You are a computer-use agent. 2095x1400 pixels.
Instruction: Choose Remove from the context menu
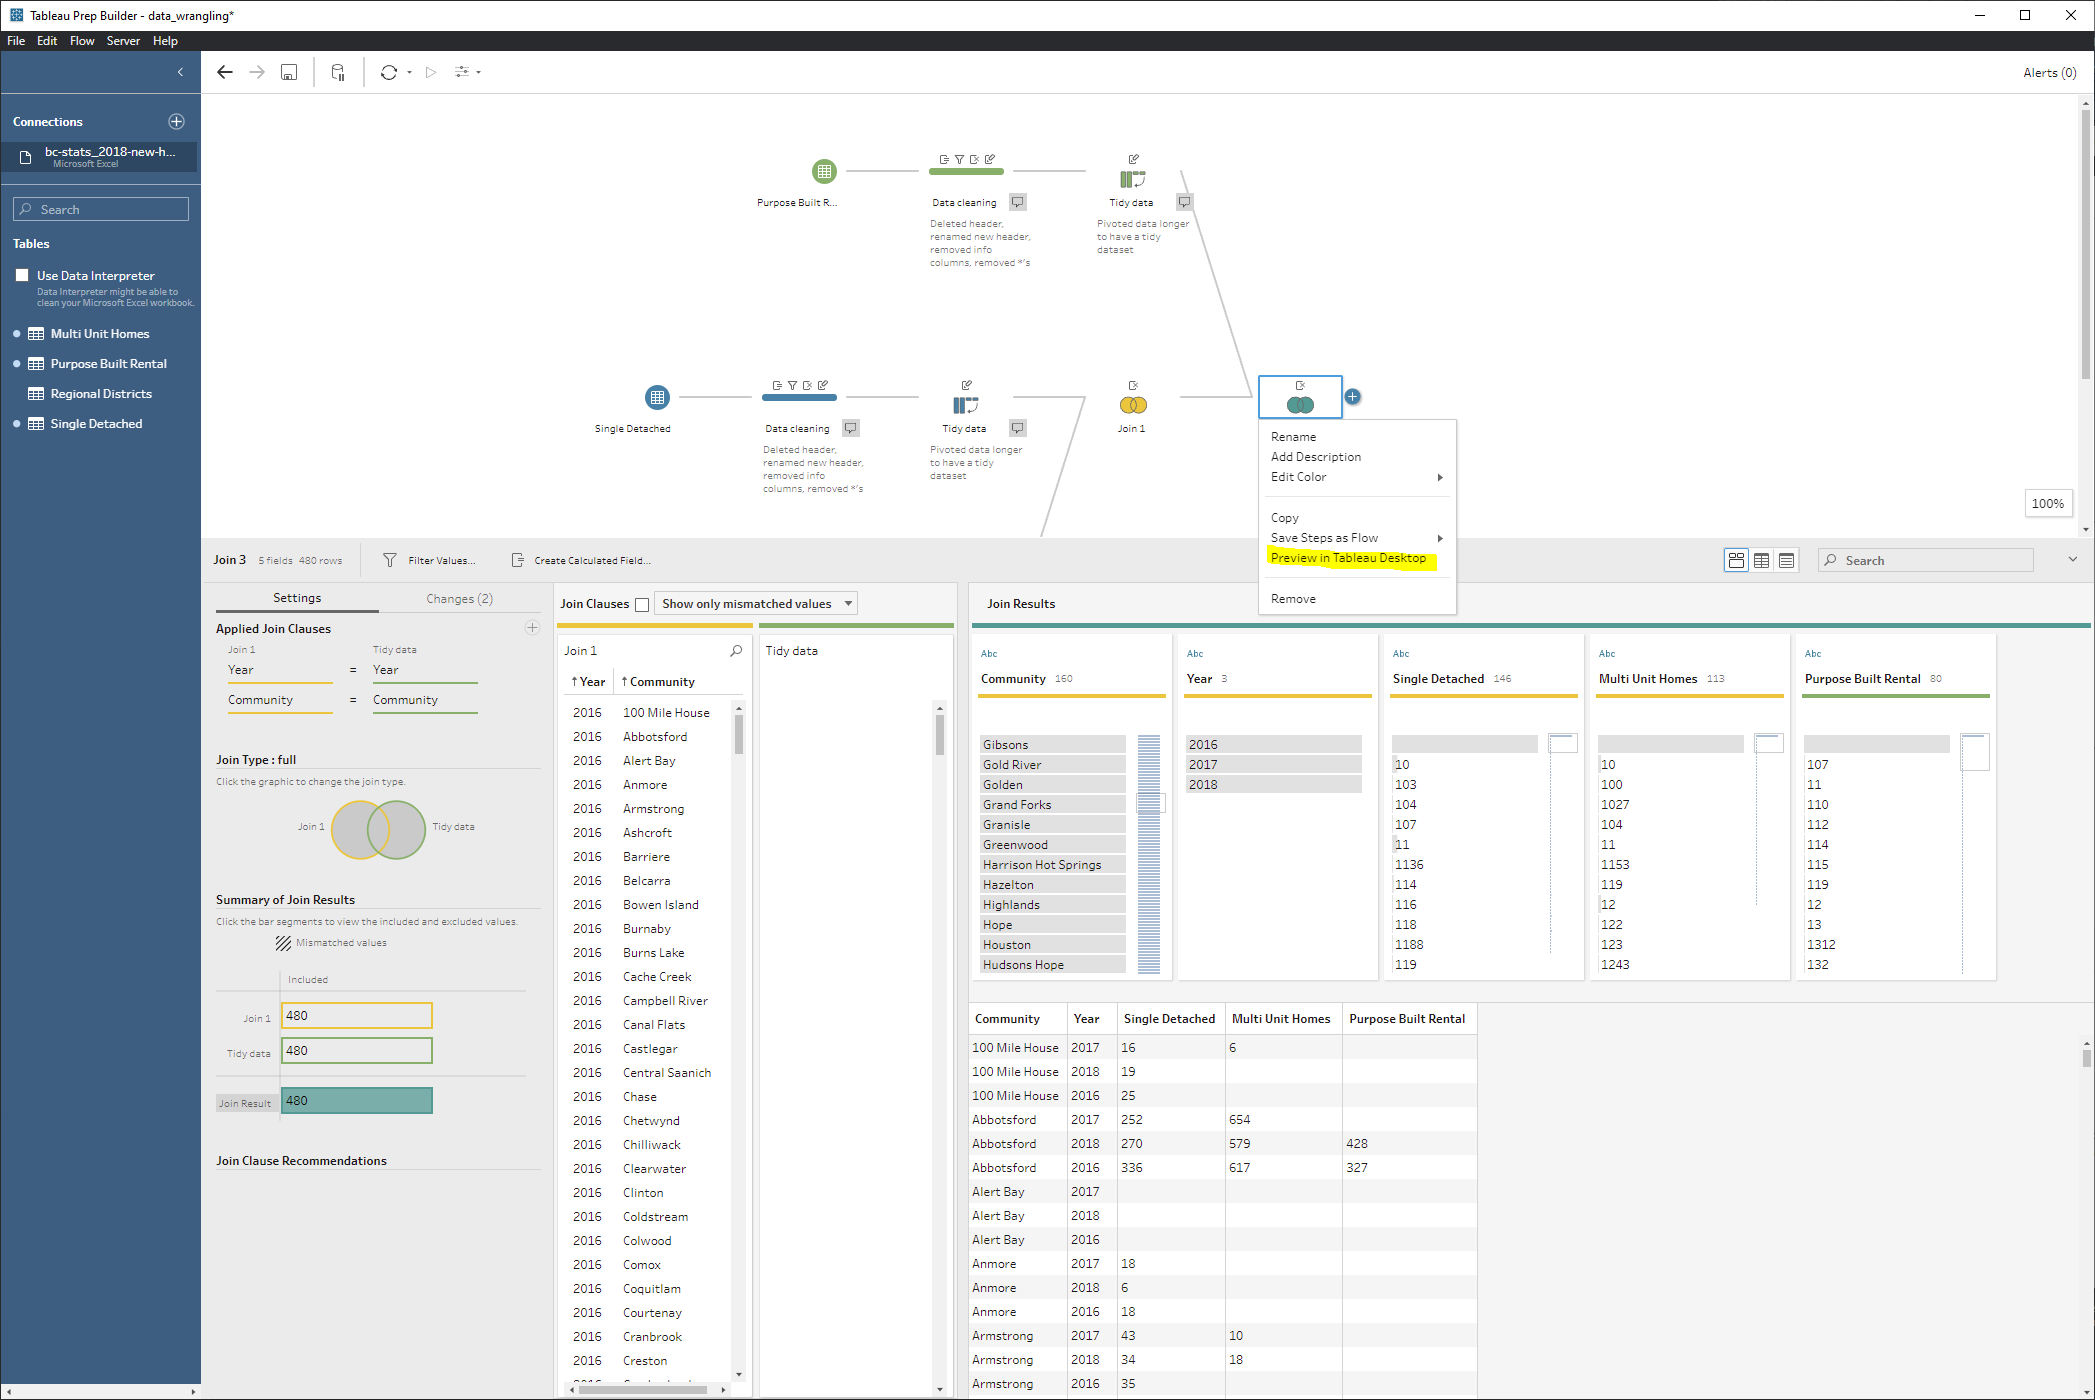coord(1293,599)
